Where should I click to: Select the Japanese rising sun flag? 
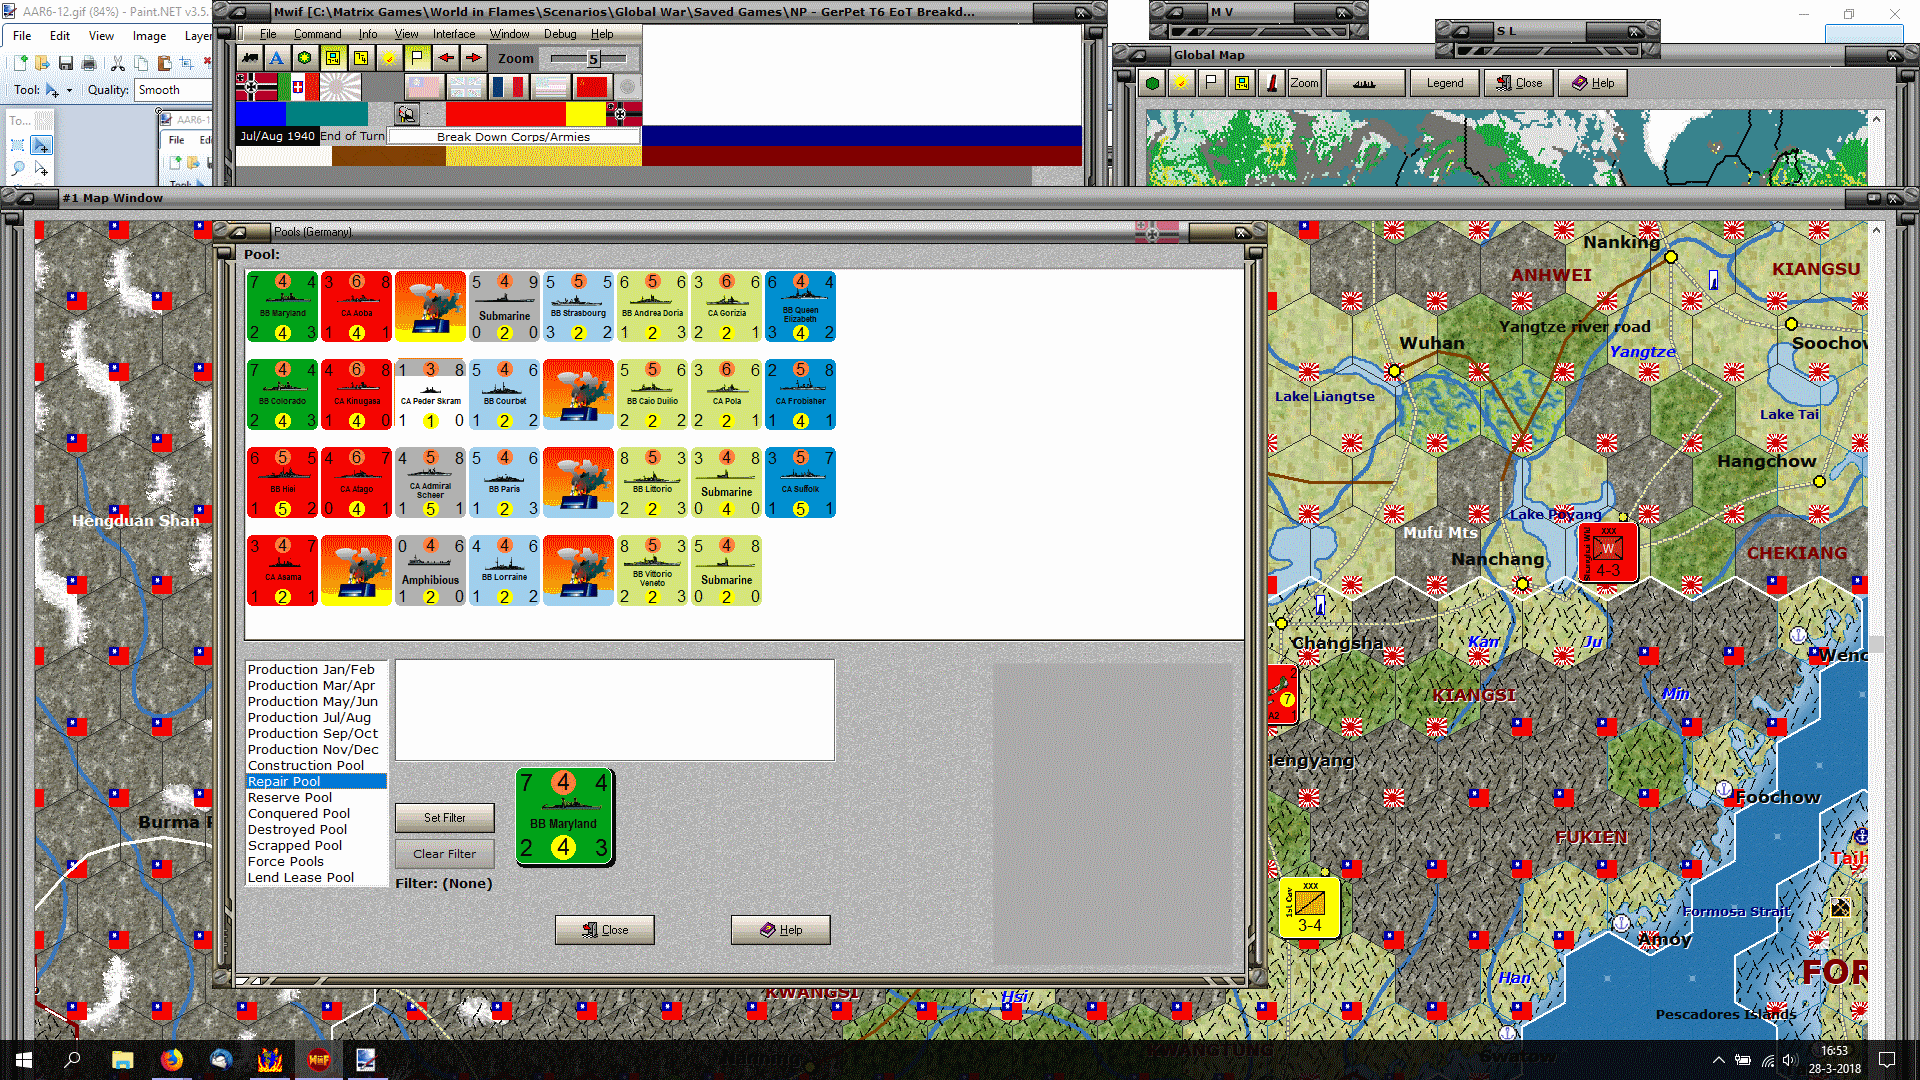340,88
